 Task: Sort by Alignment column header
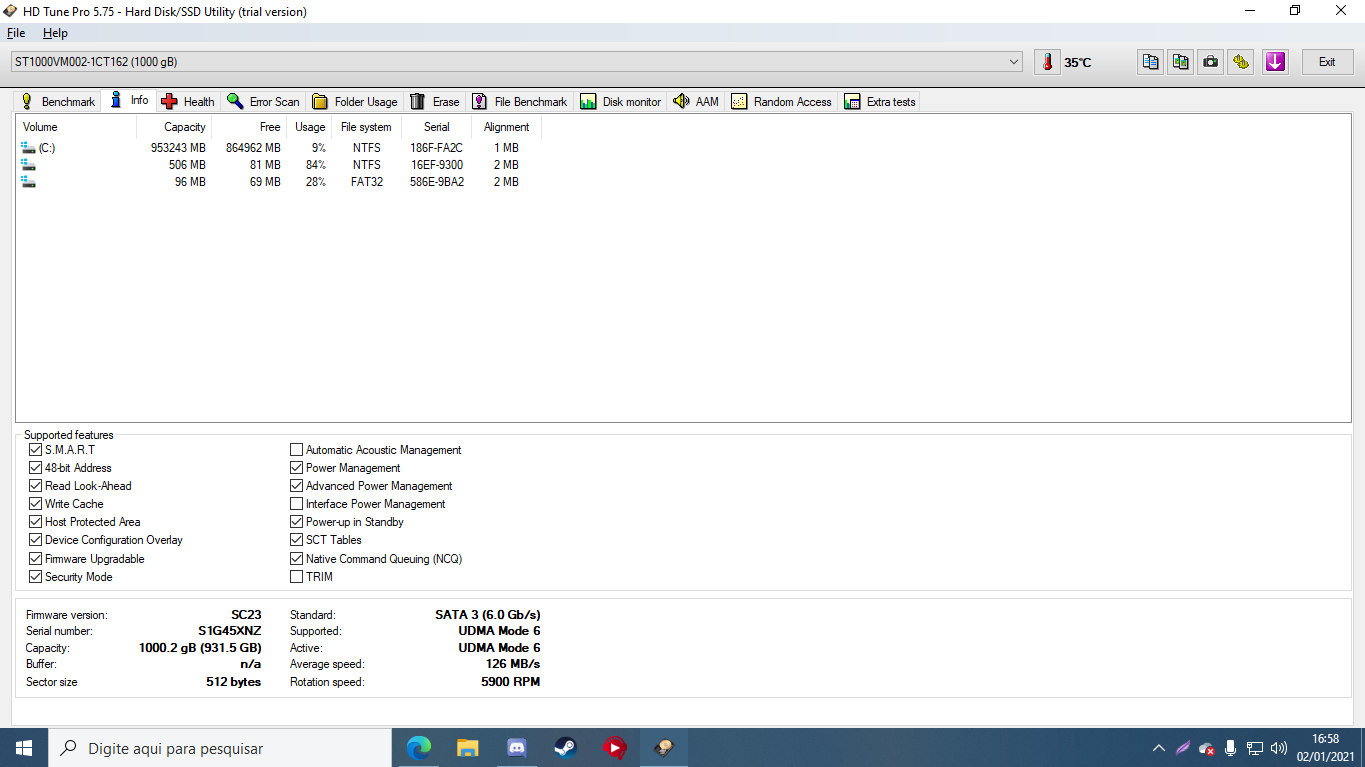(x=507, y=127)
